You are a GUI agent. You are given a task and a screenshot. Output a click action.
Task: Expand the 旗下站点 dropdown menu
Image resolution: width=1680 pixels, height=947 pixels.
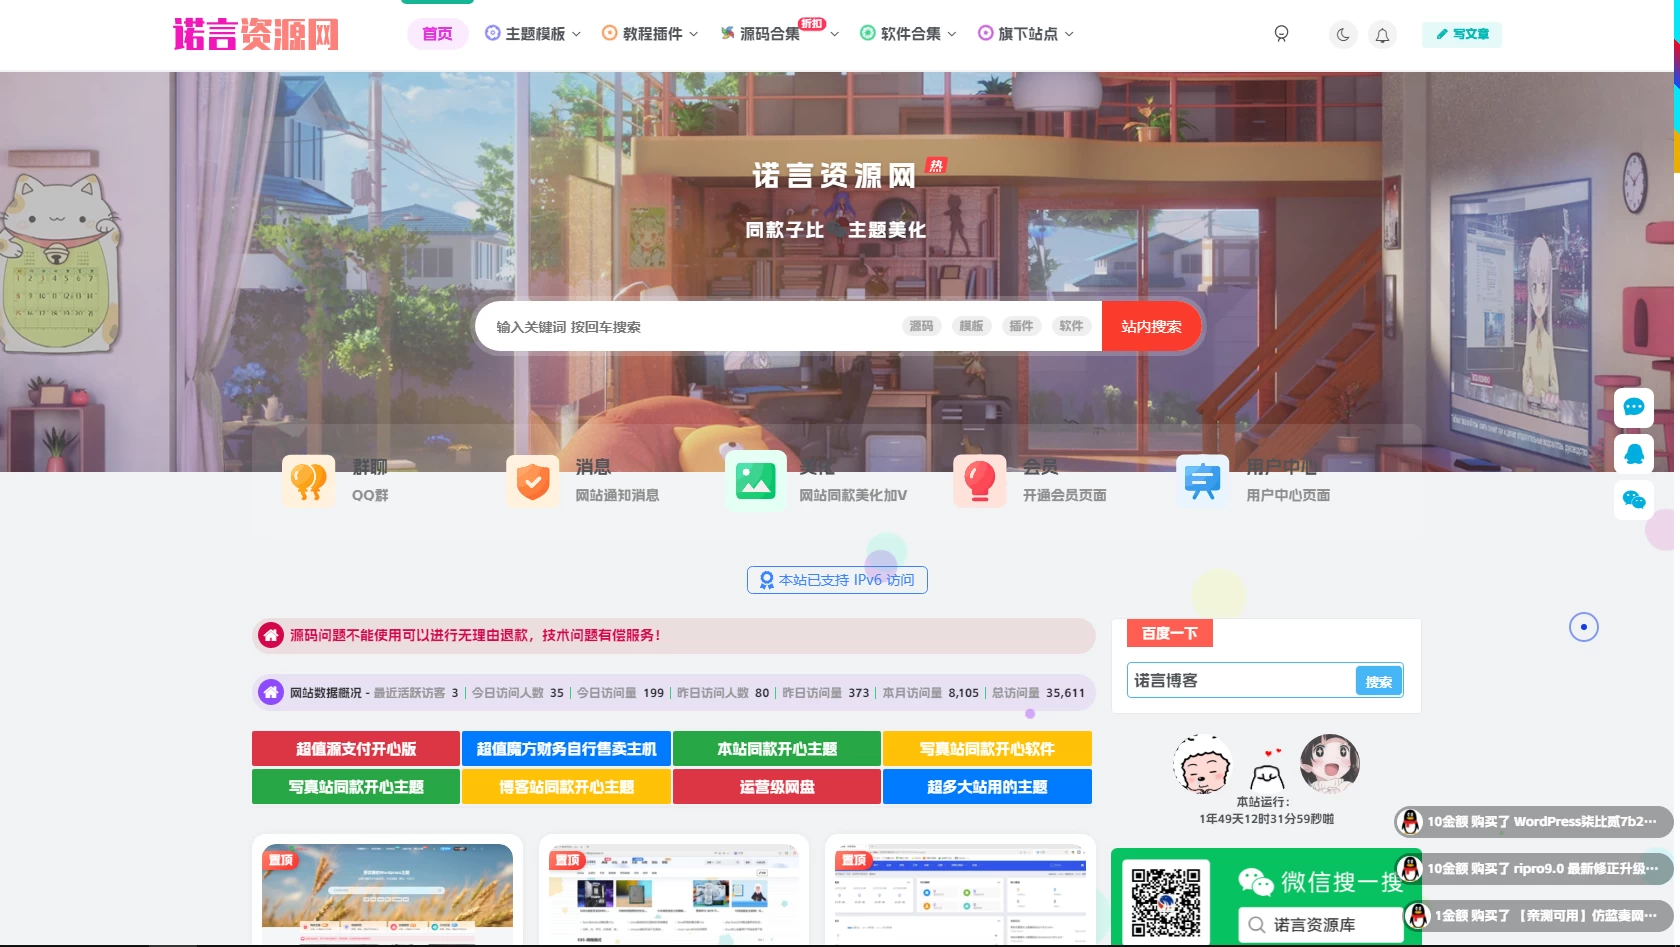click(x=1024, y=33)
